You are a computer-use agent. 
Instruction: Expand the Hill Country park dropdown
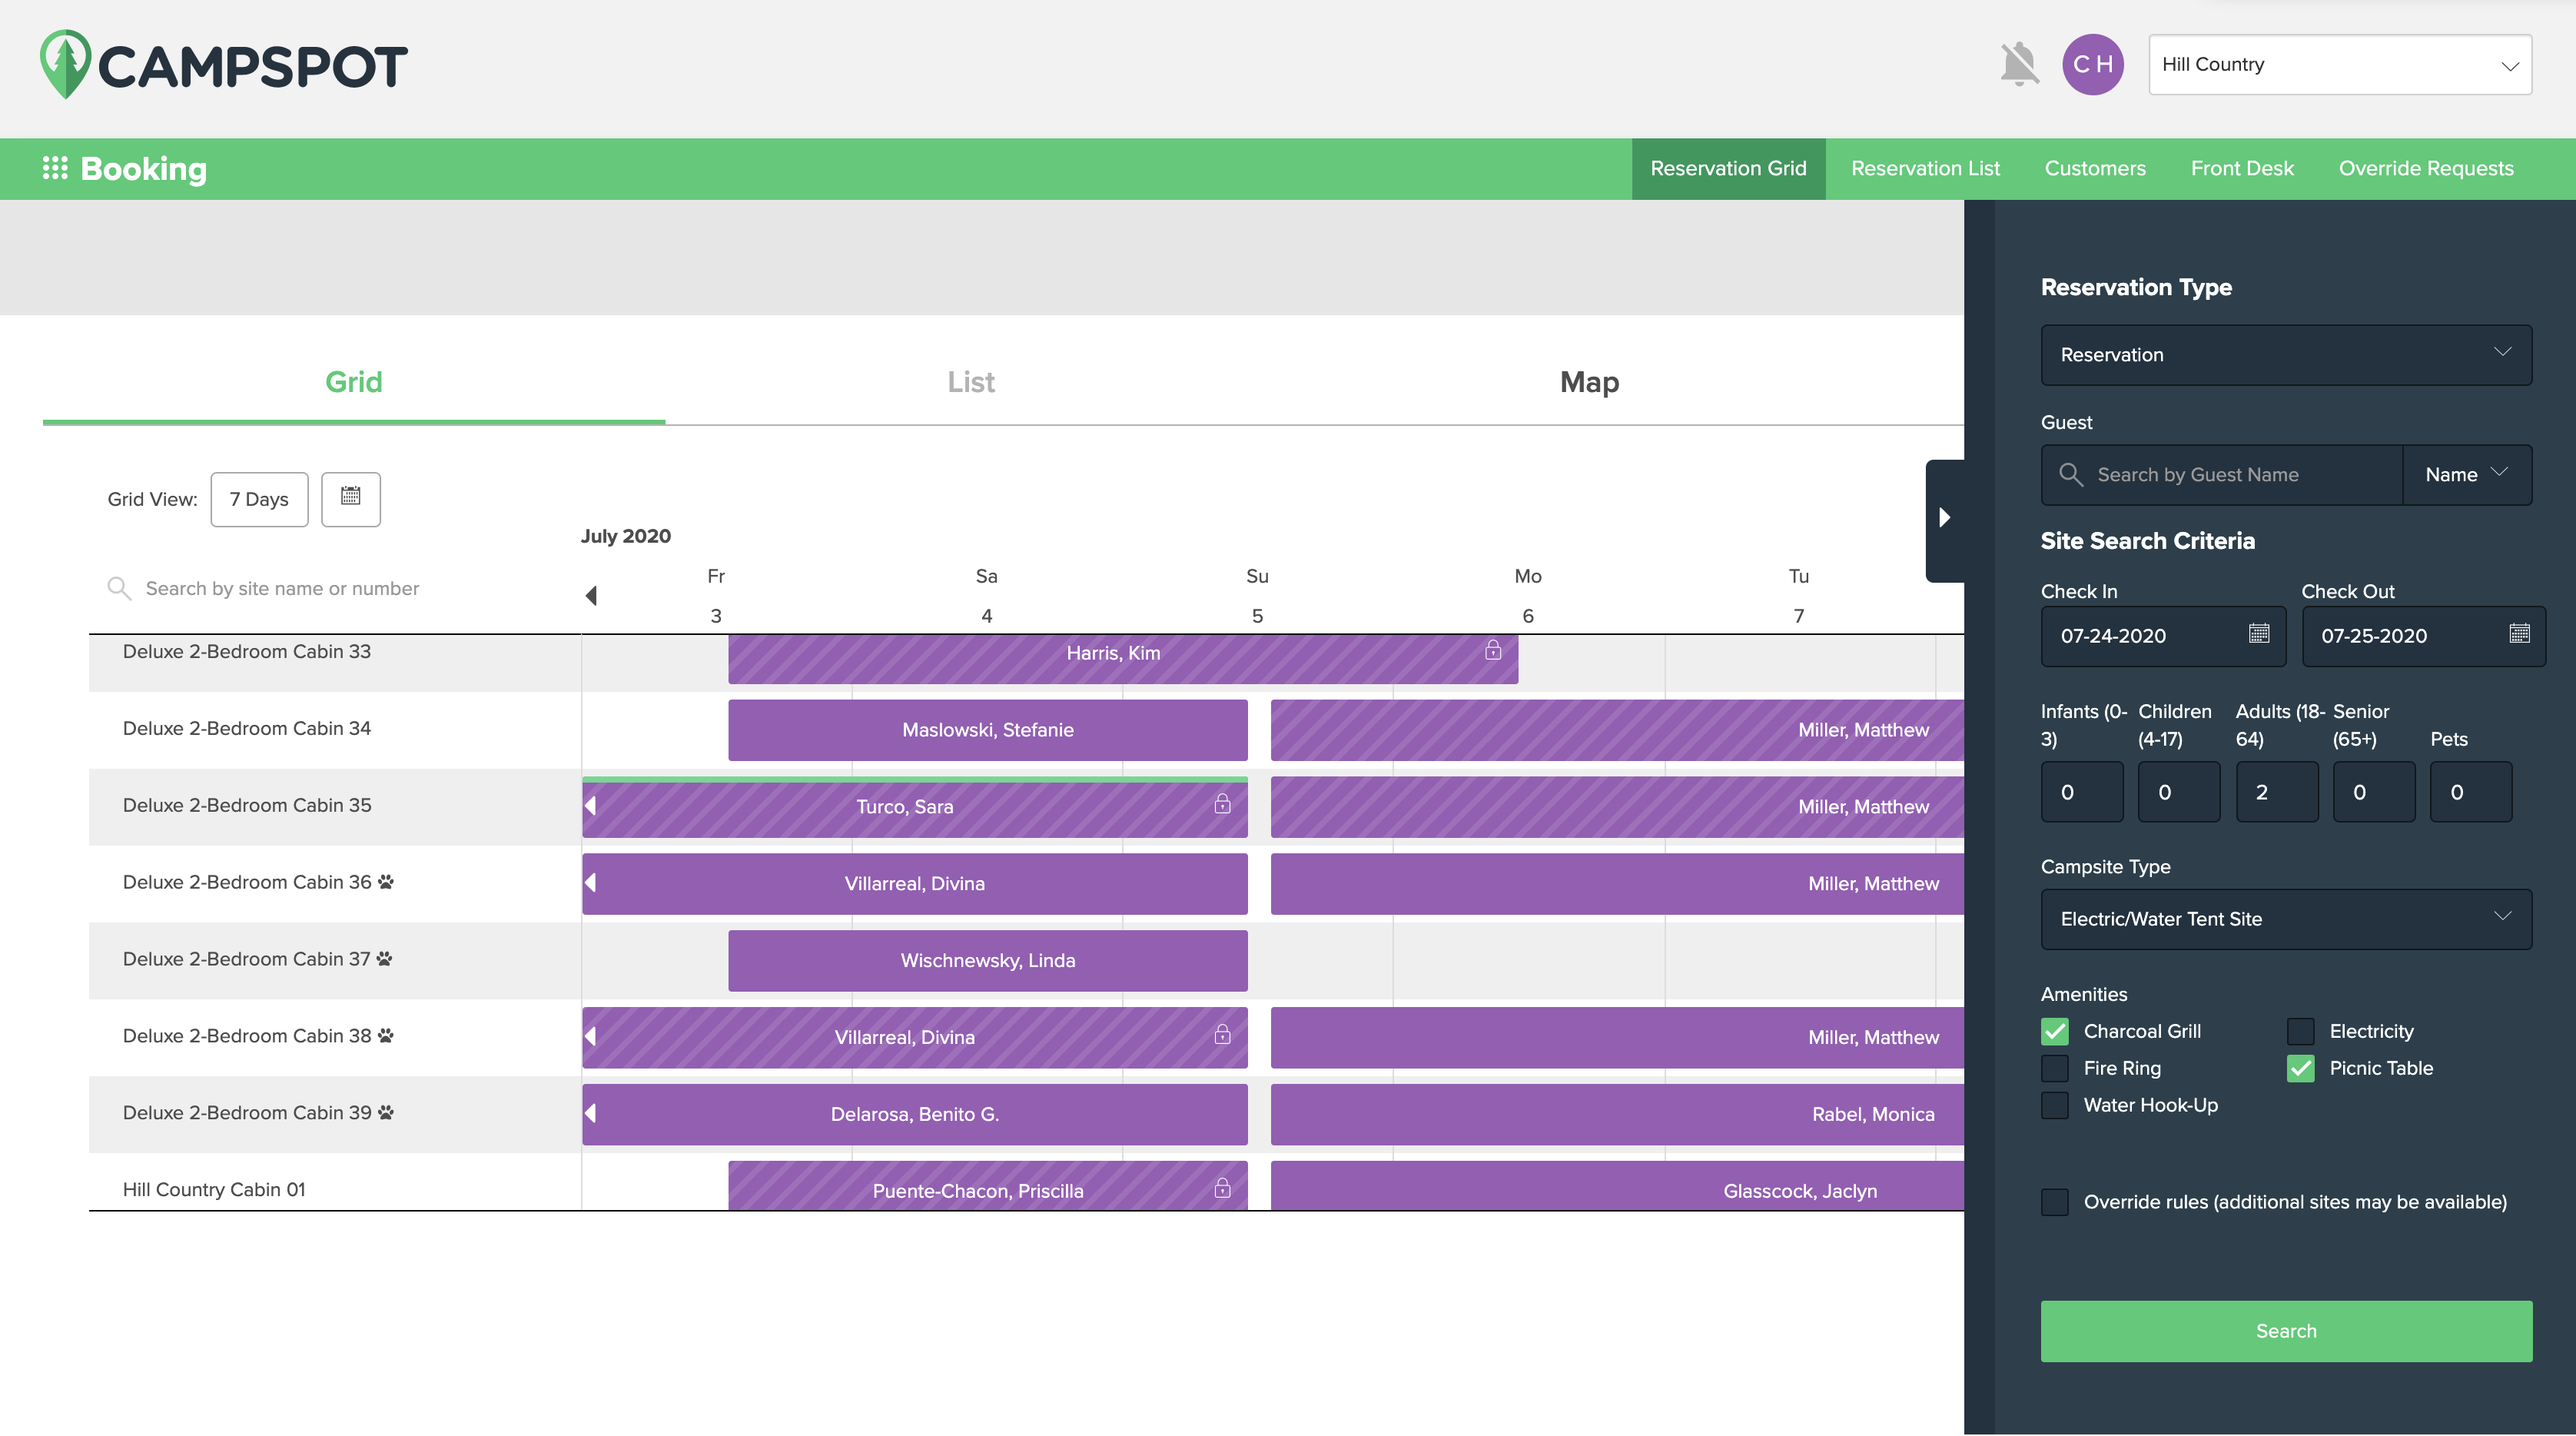click(2339, 65)
